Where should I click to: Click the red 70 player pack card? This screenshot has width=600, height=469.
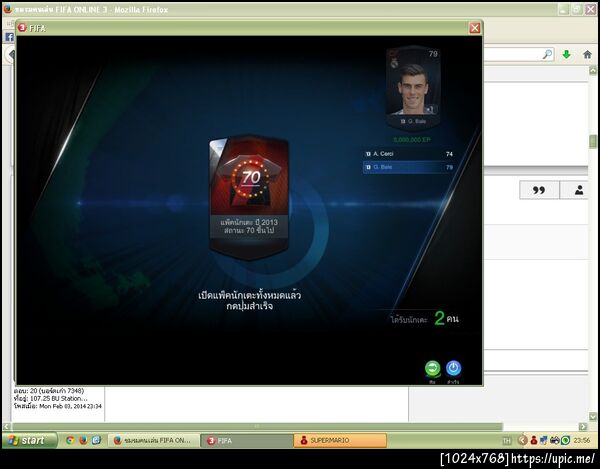coord(249,197)
